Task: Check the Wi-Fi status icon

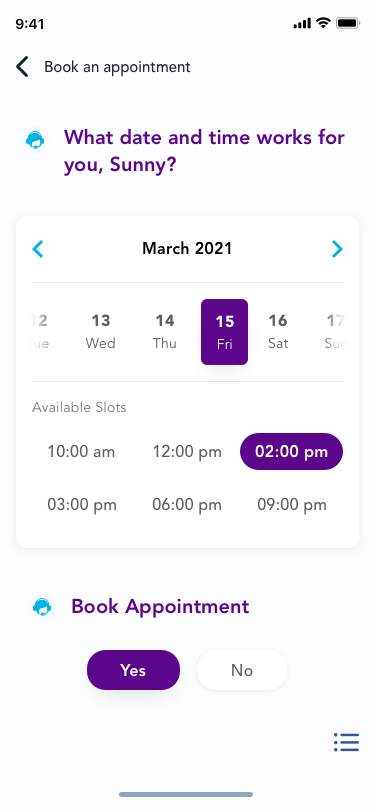Action: (x=324, y=23)
